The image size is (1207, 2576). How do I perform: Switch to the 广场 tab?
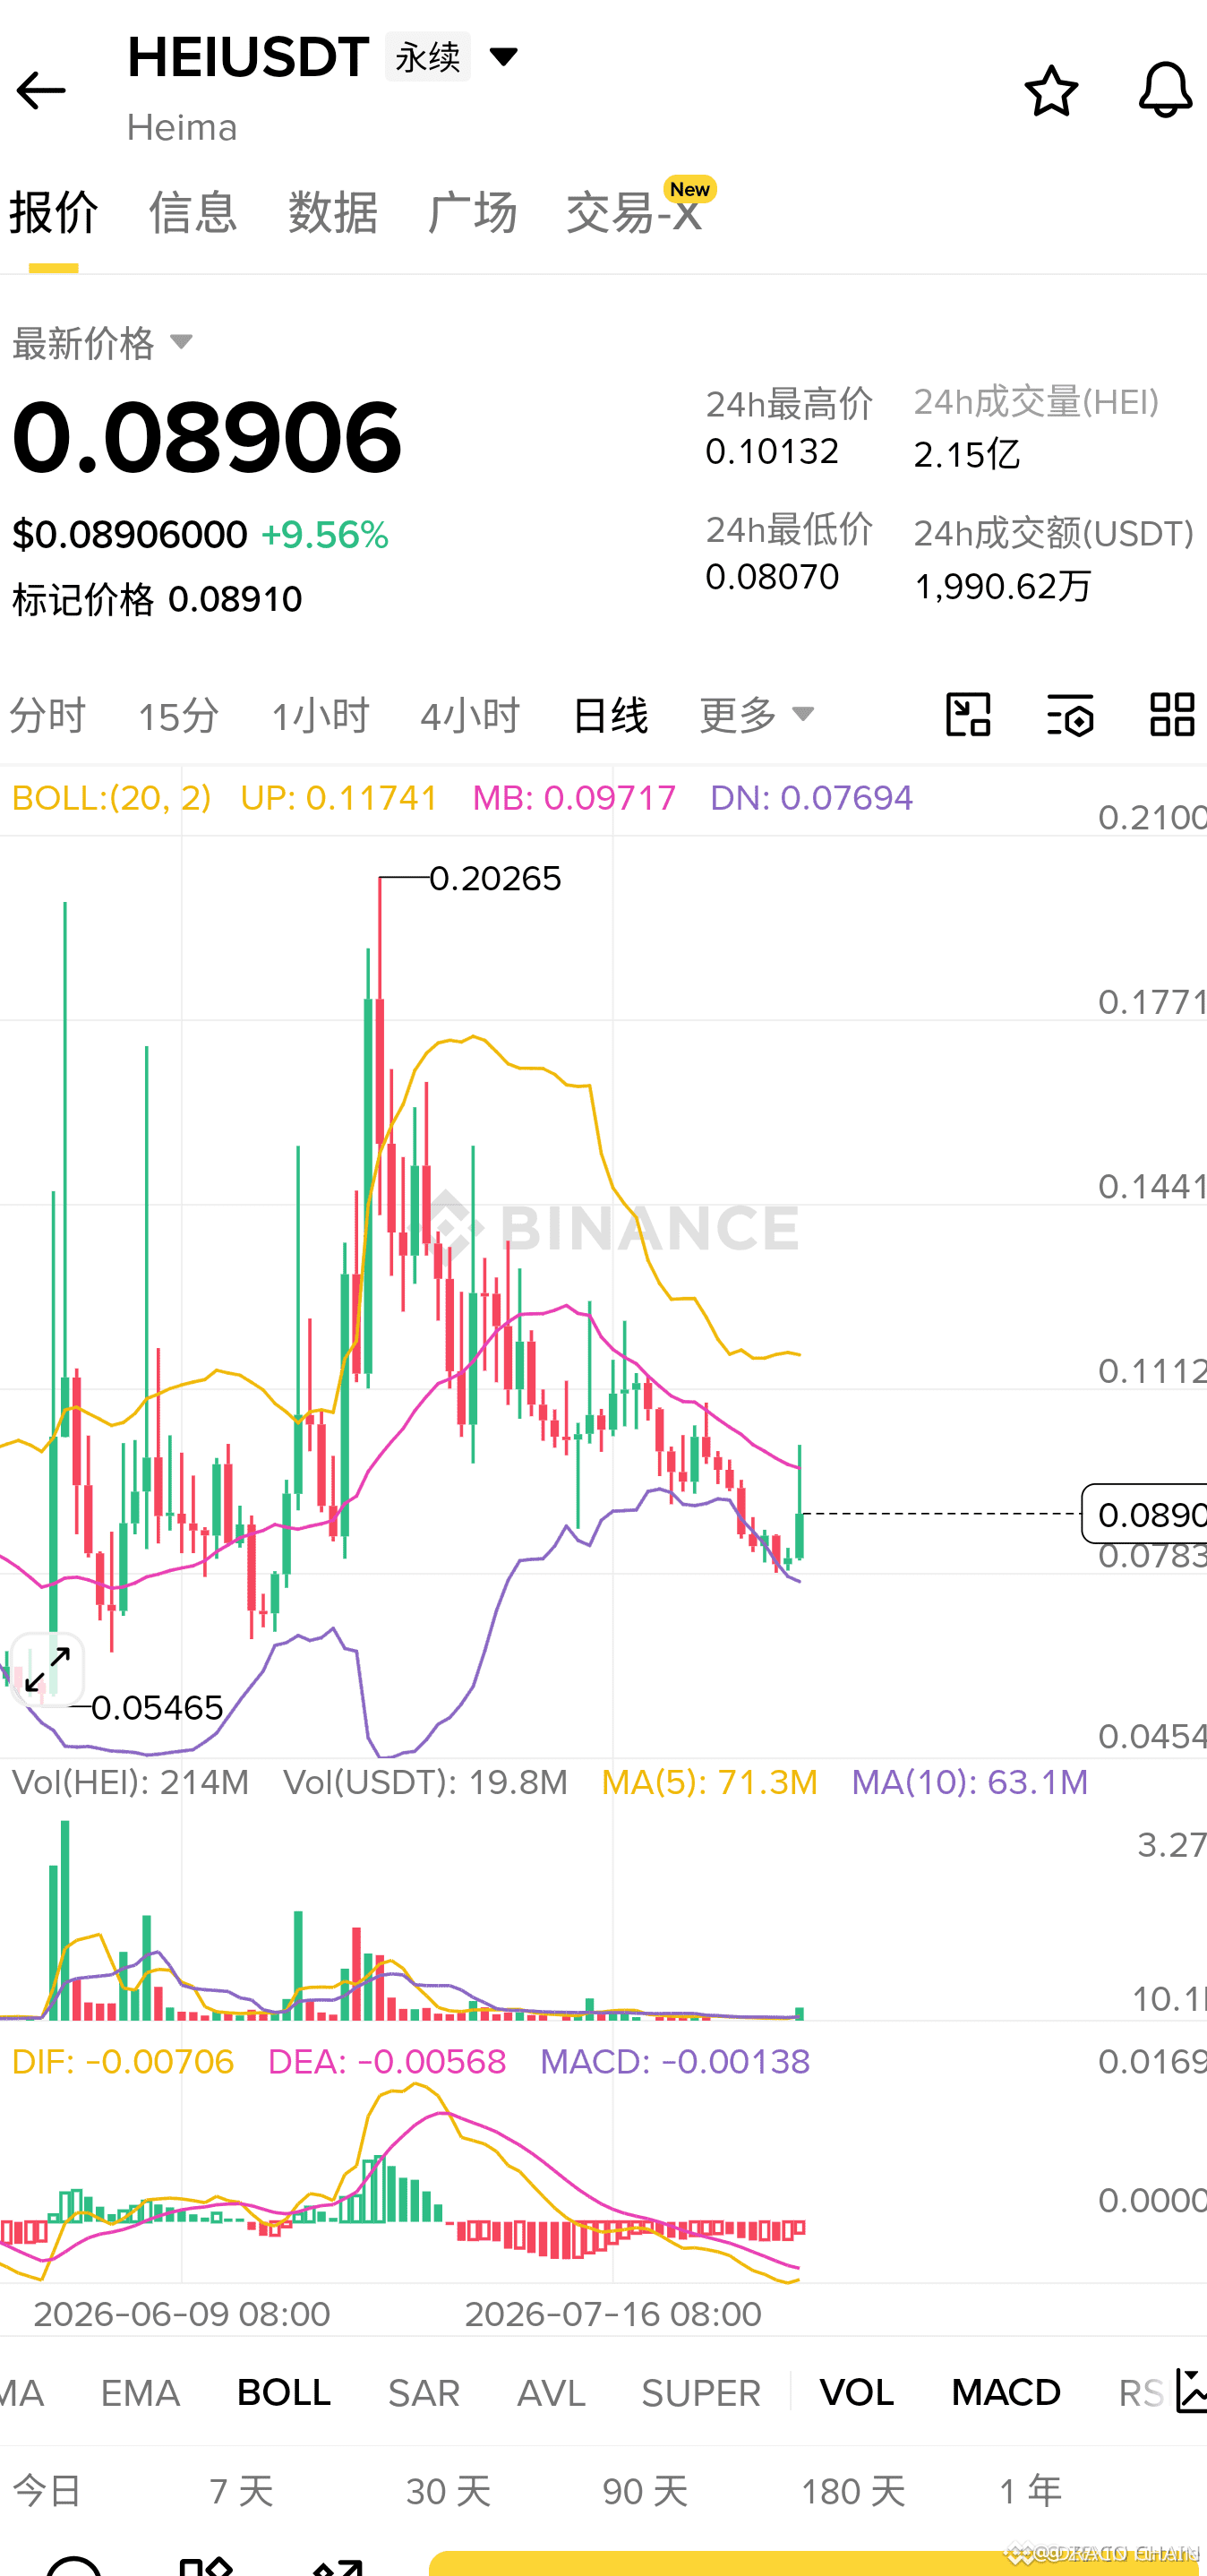pos(472,213)
